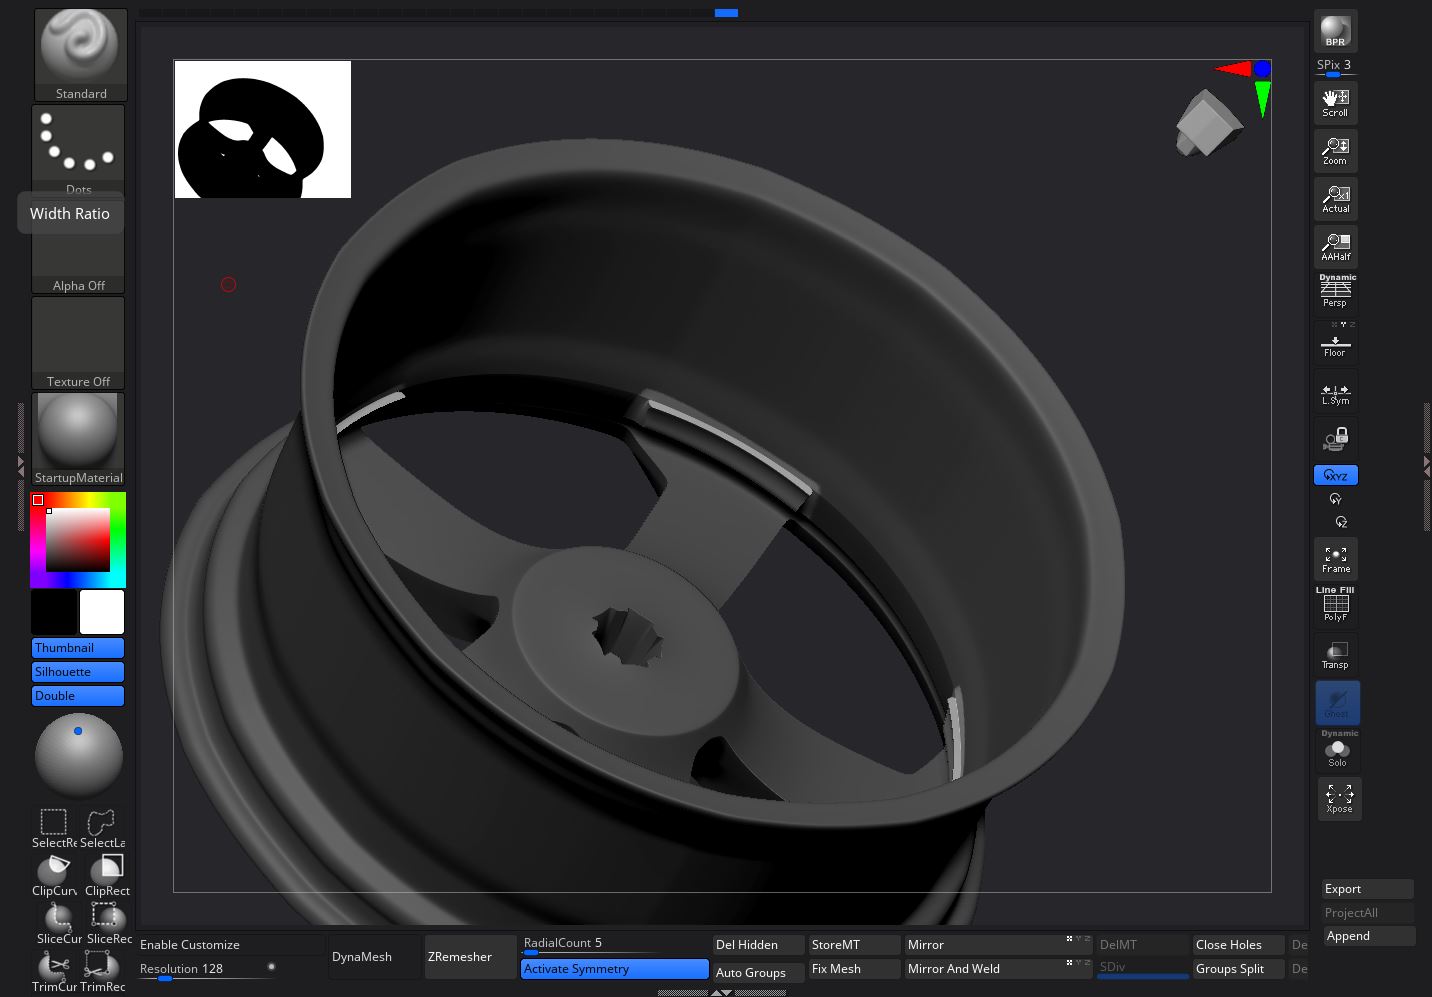Viewport: 1432px width, 997px height.
Task: Toggle the Persp perspective mode
Action: click(1335, 292)
